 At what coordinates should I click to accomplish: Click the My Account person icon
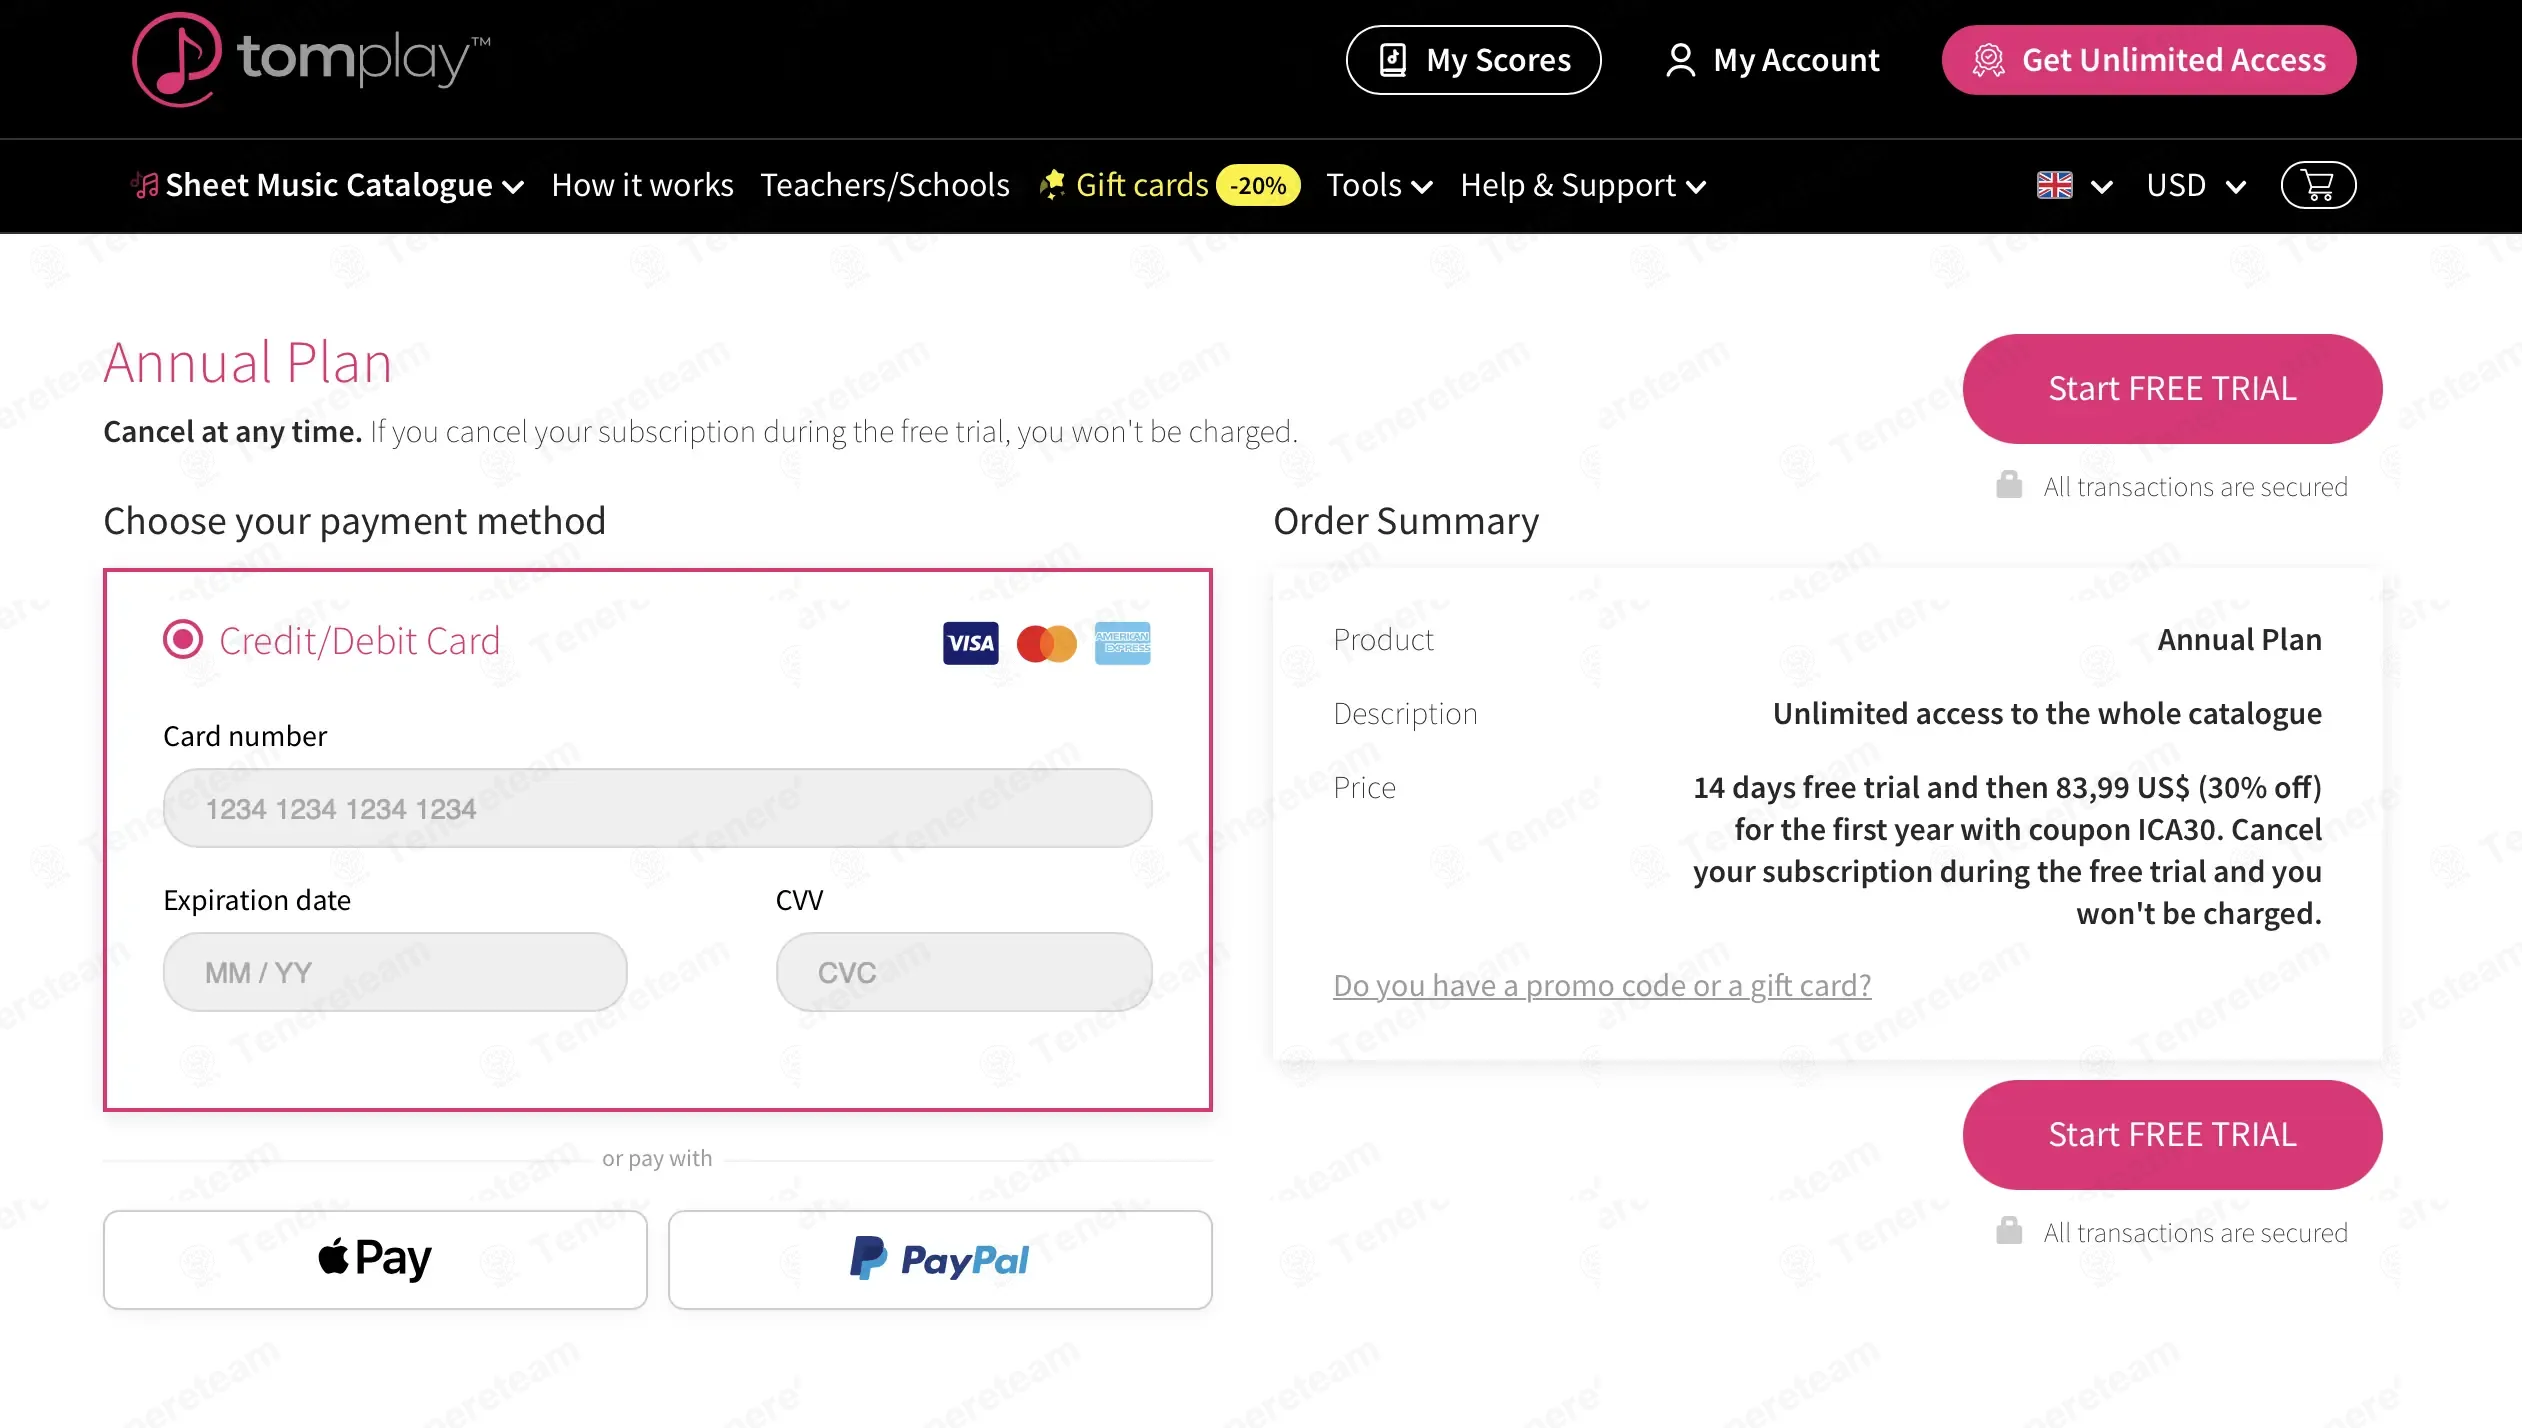click(1680, 61)
